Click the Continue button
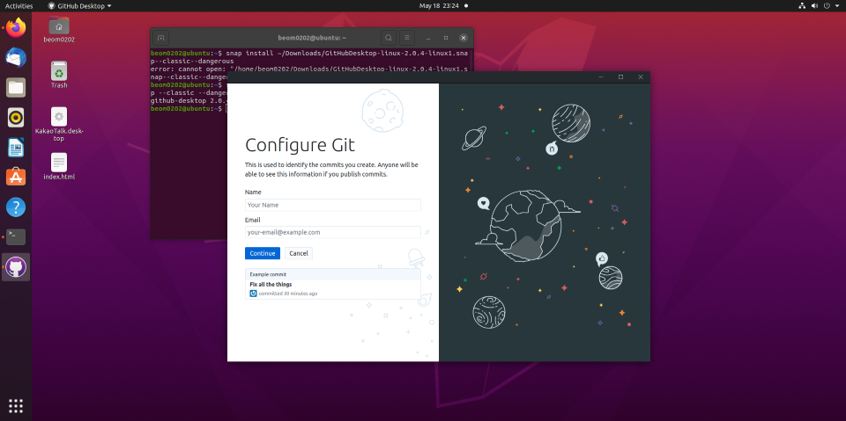Viewport: 846px width, 421px height. coord(262,253)
